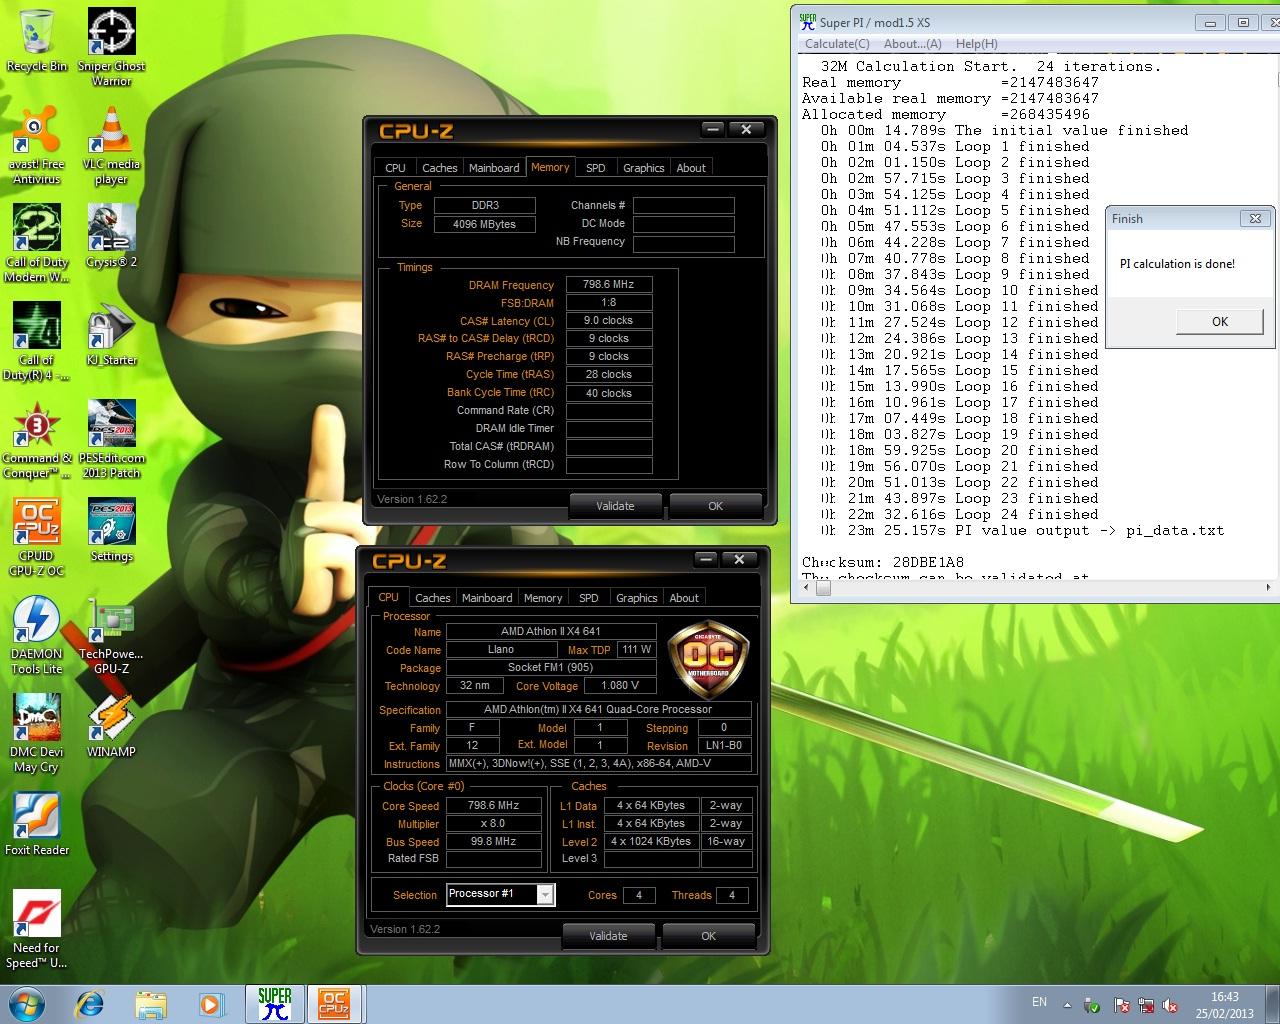Click the Core Speed 798.6 MHz field
This screenshot has height=1024, width=1280.
(494, 806)
